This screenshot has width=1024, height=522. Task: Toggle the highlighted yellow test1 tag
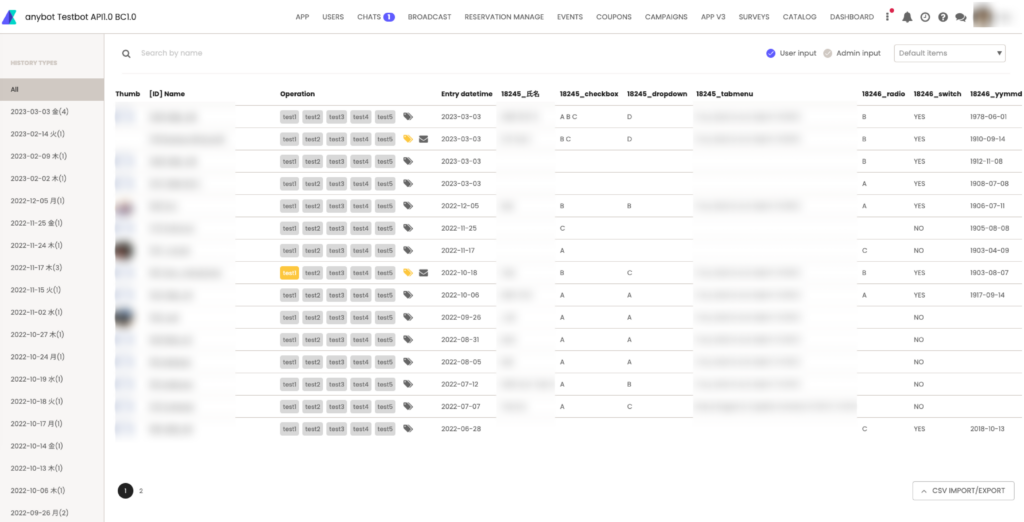tap(289, 272)
